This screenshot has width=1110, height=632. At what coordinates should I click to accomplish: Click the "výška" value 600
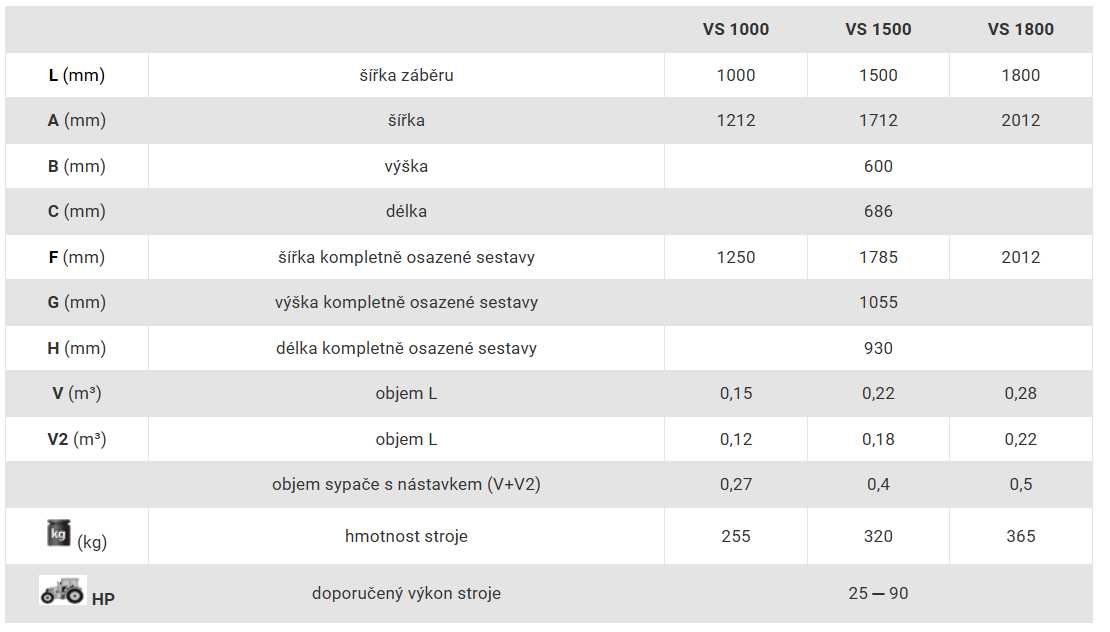tap(878, 166)
